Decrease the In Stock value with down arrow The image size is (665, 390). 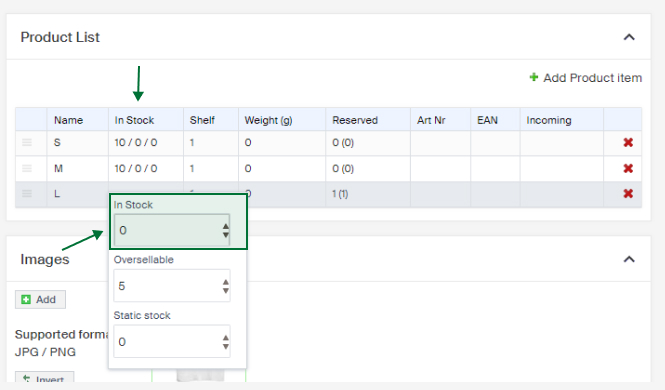pos(226,235)
